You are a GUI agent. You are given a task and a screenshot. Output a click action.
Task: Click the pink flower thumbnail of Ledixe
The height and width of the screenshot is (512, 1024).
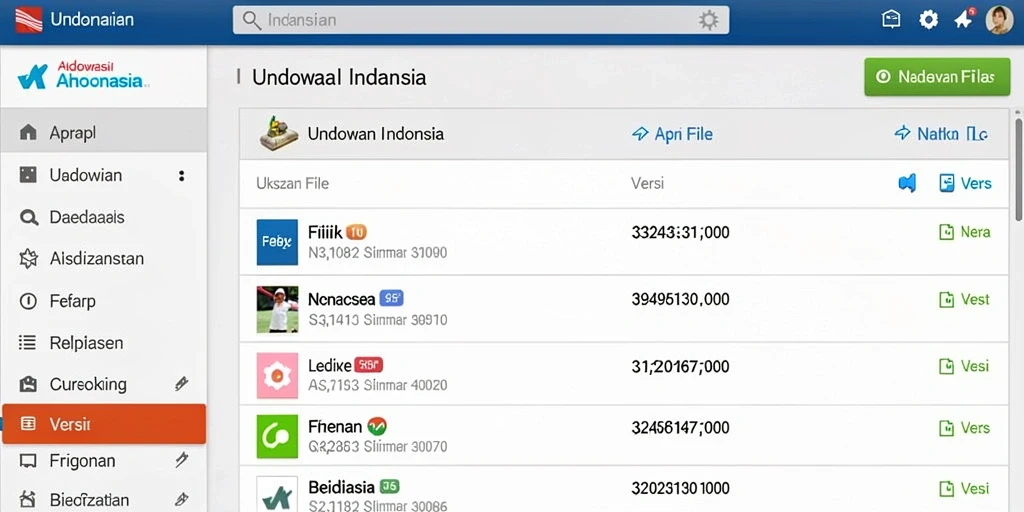(x=278, y=376)
